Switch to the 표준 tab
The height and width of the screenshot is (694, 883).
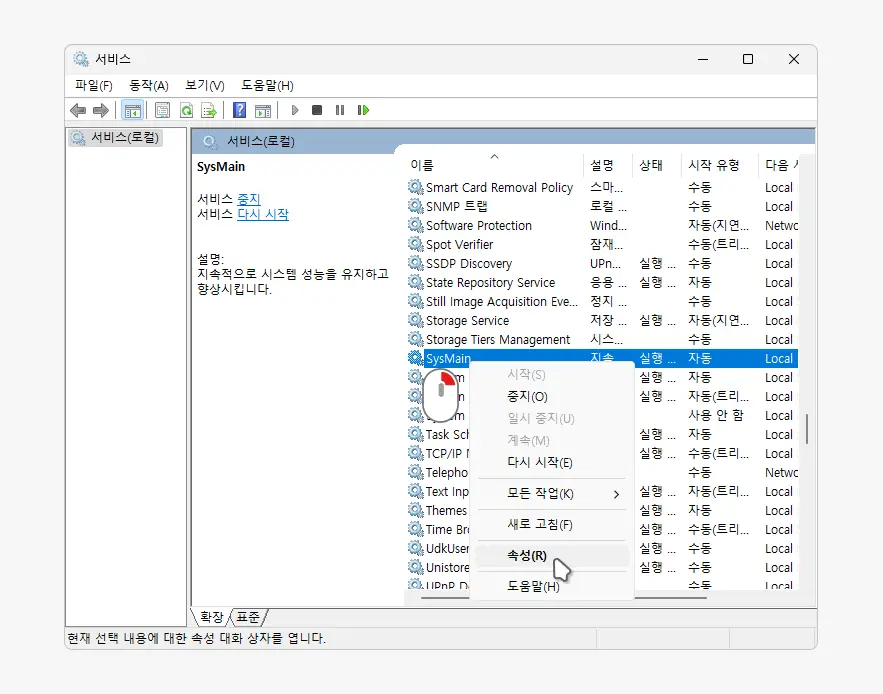point(246,617)
